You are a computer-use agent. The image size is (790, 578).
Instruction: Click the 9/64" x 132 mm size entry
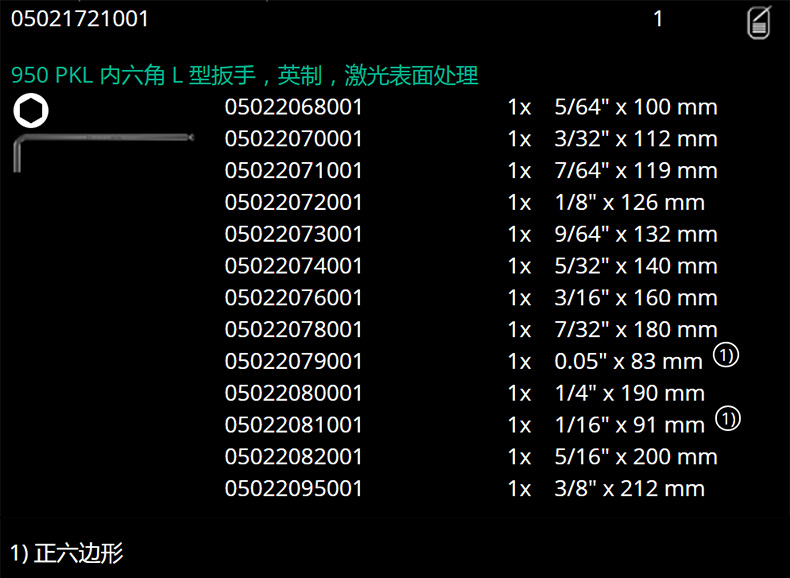(x=635, y=235)
